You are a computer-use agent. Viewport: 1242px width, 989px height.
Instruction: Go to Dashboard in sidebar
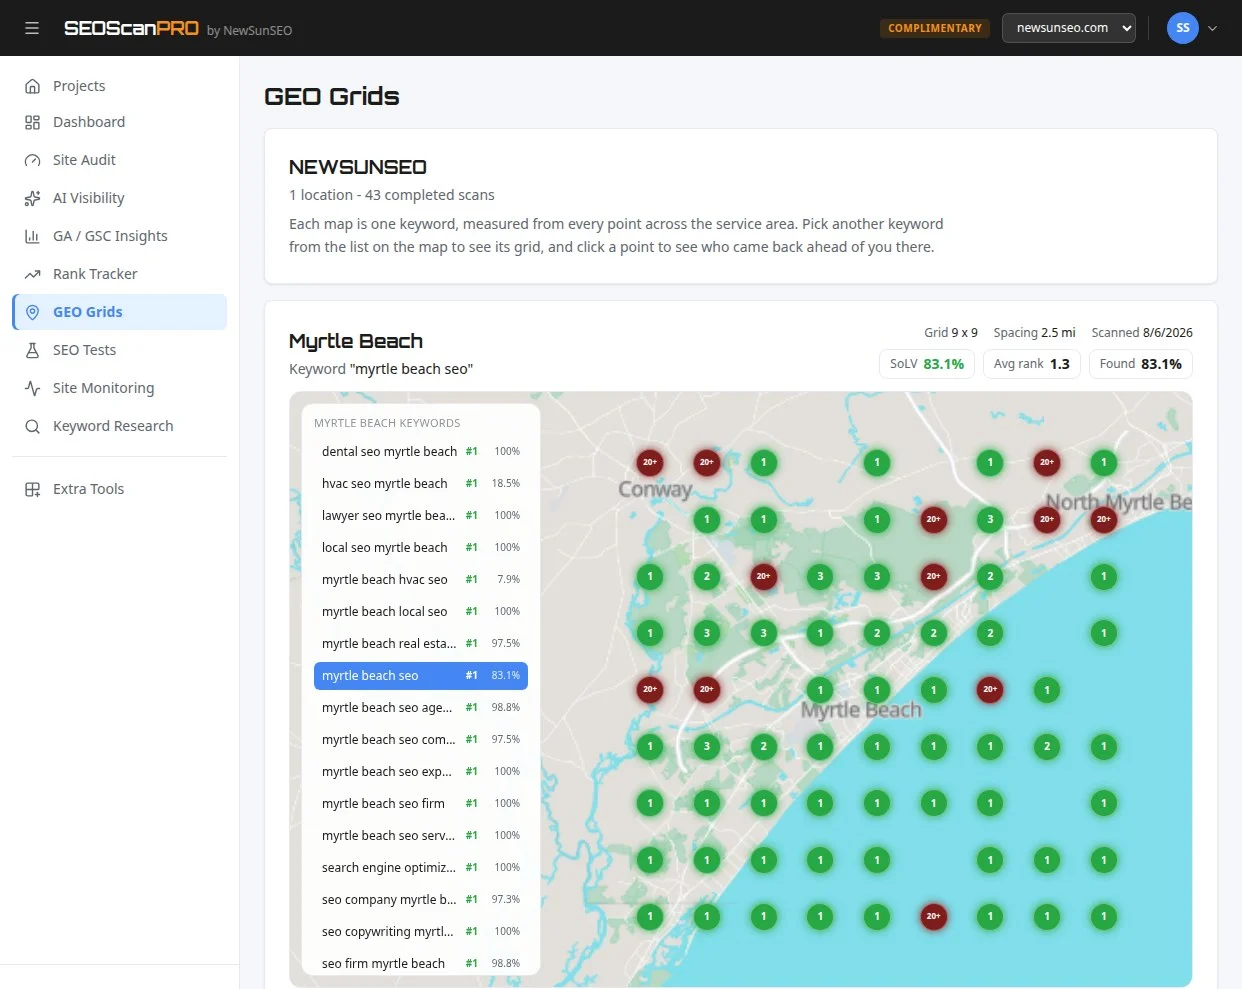120,122
